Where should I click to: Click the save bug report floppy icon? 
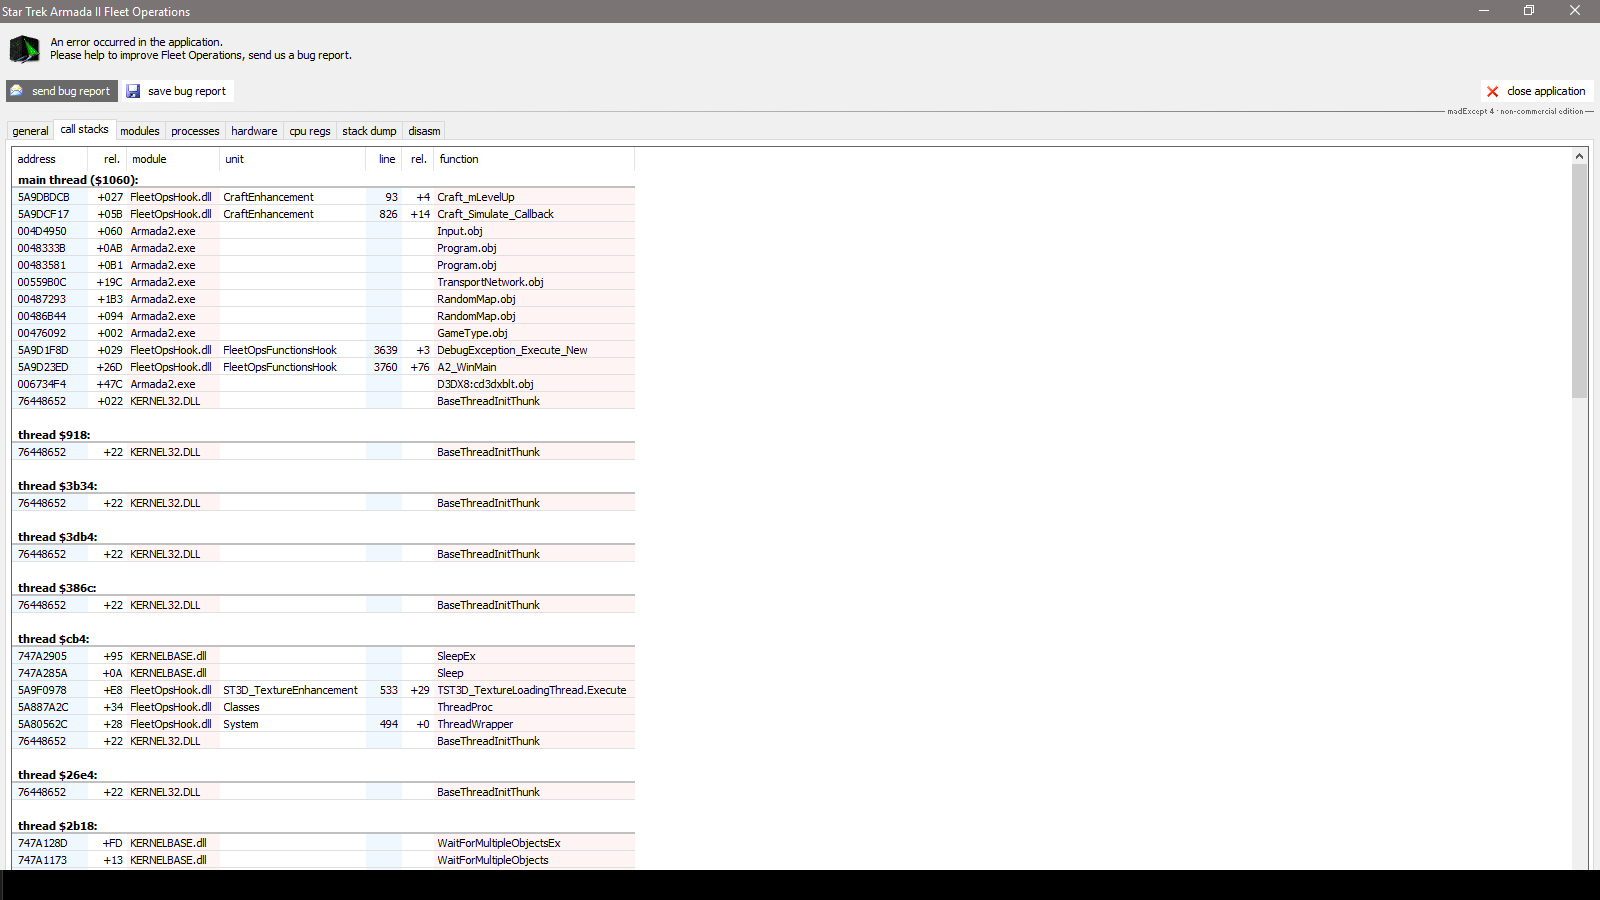133,91
